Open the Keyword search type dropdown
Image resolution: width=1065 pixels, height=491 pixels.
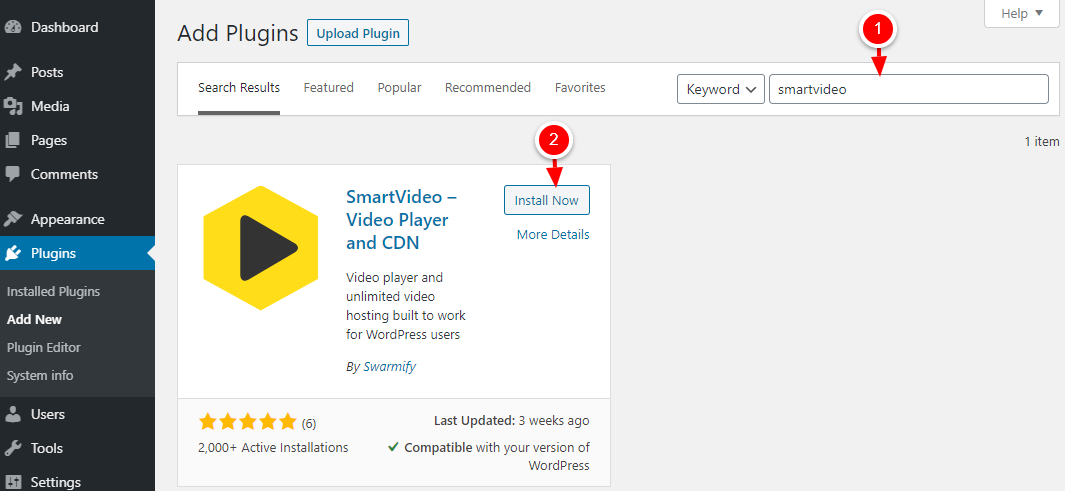tap(721, 89)
